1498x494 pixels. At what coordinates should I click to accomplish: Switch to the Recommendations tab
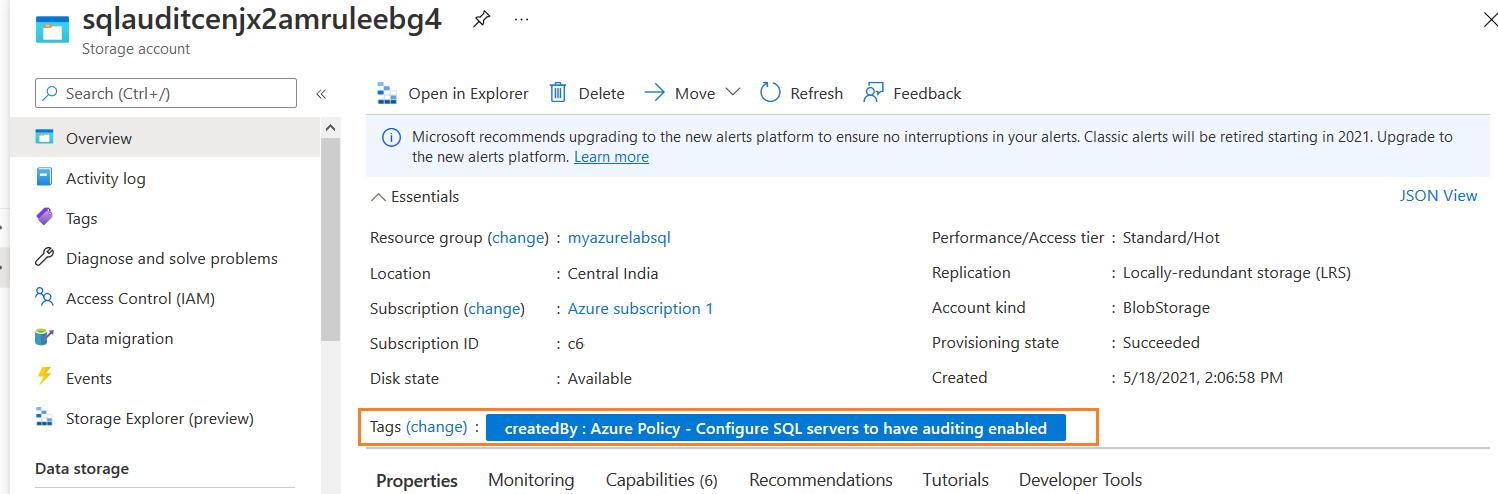(820, 480)
